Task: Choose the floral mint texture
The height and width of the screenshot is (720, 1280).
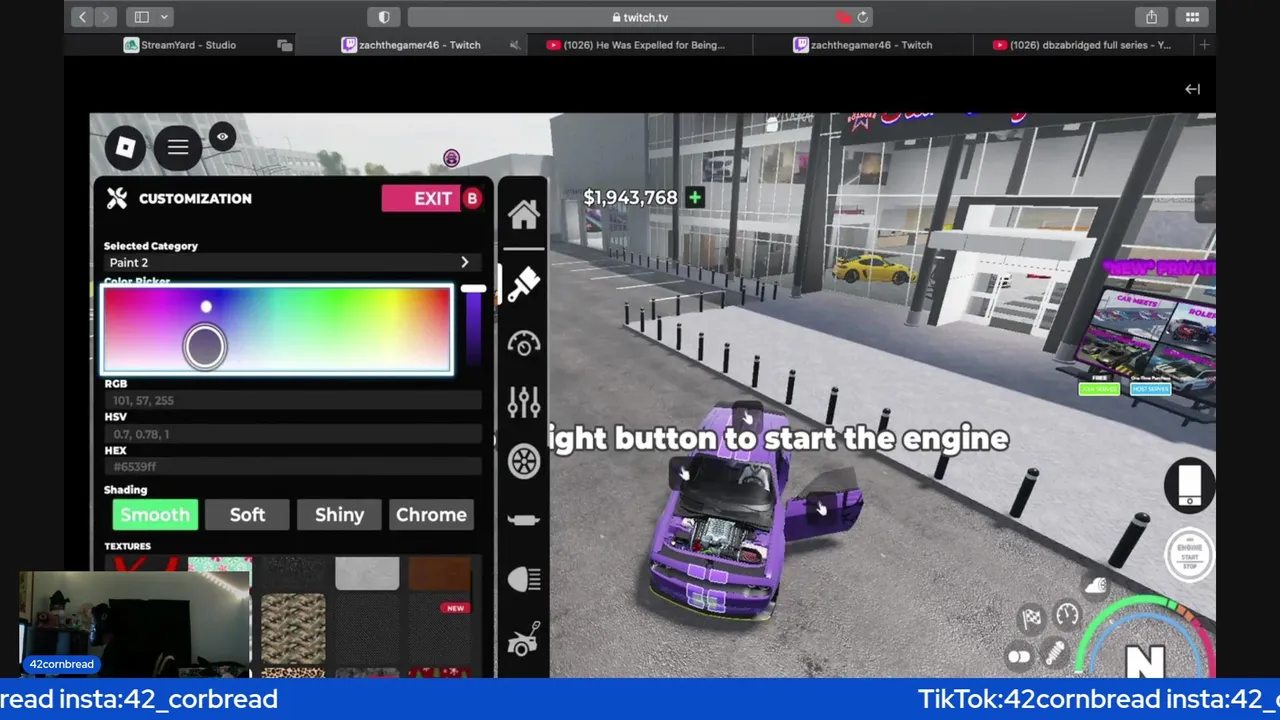Action: 220,565
